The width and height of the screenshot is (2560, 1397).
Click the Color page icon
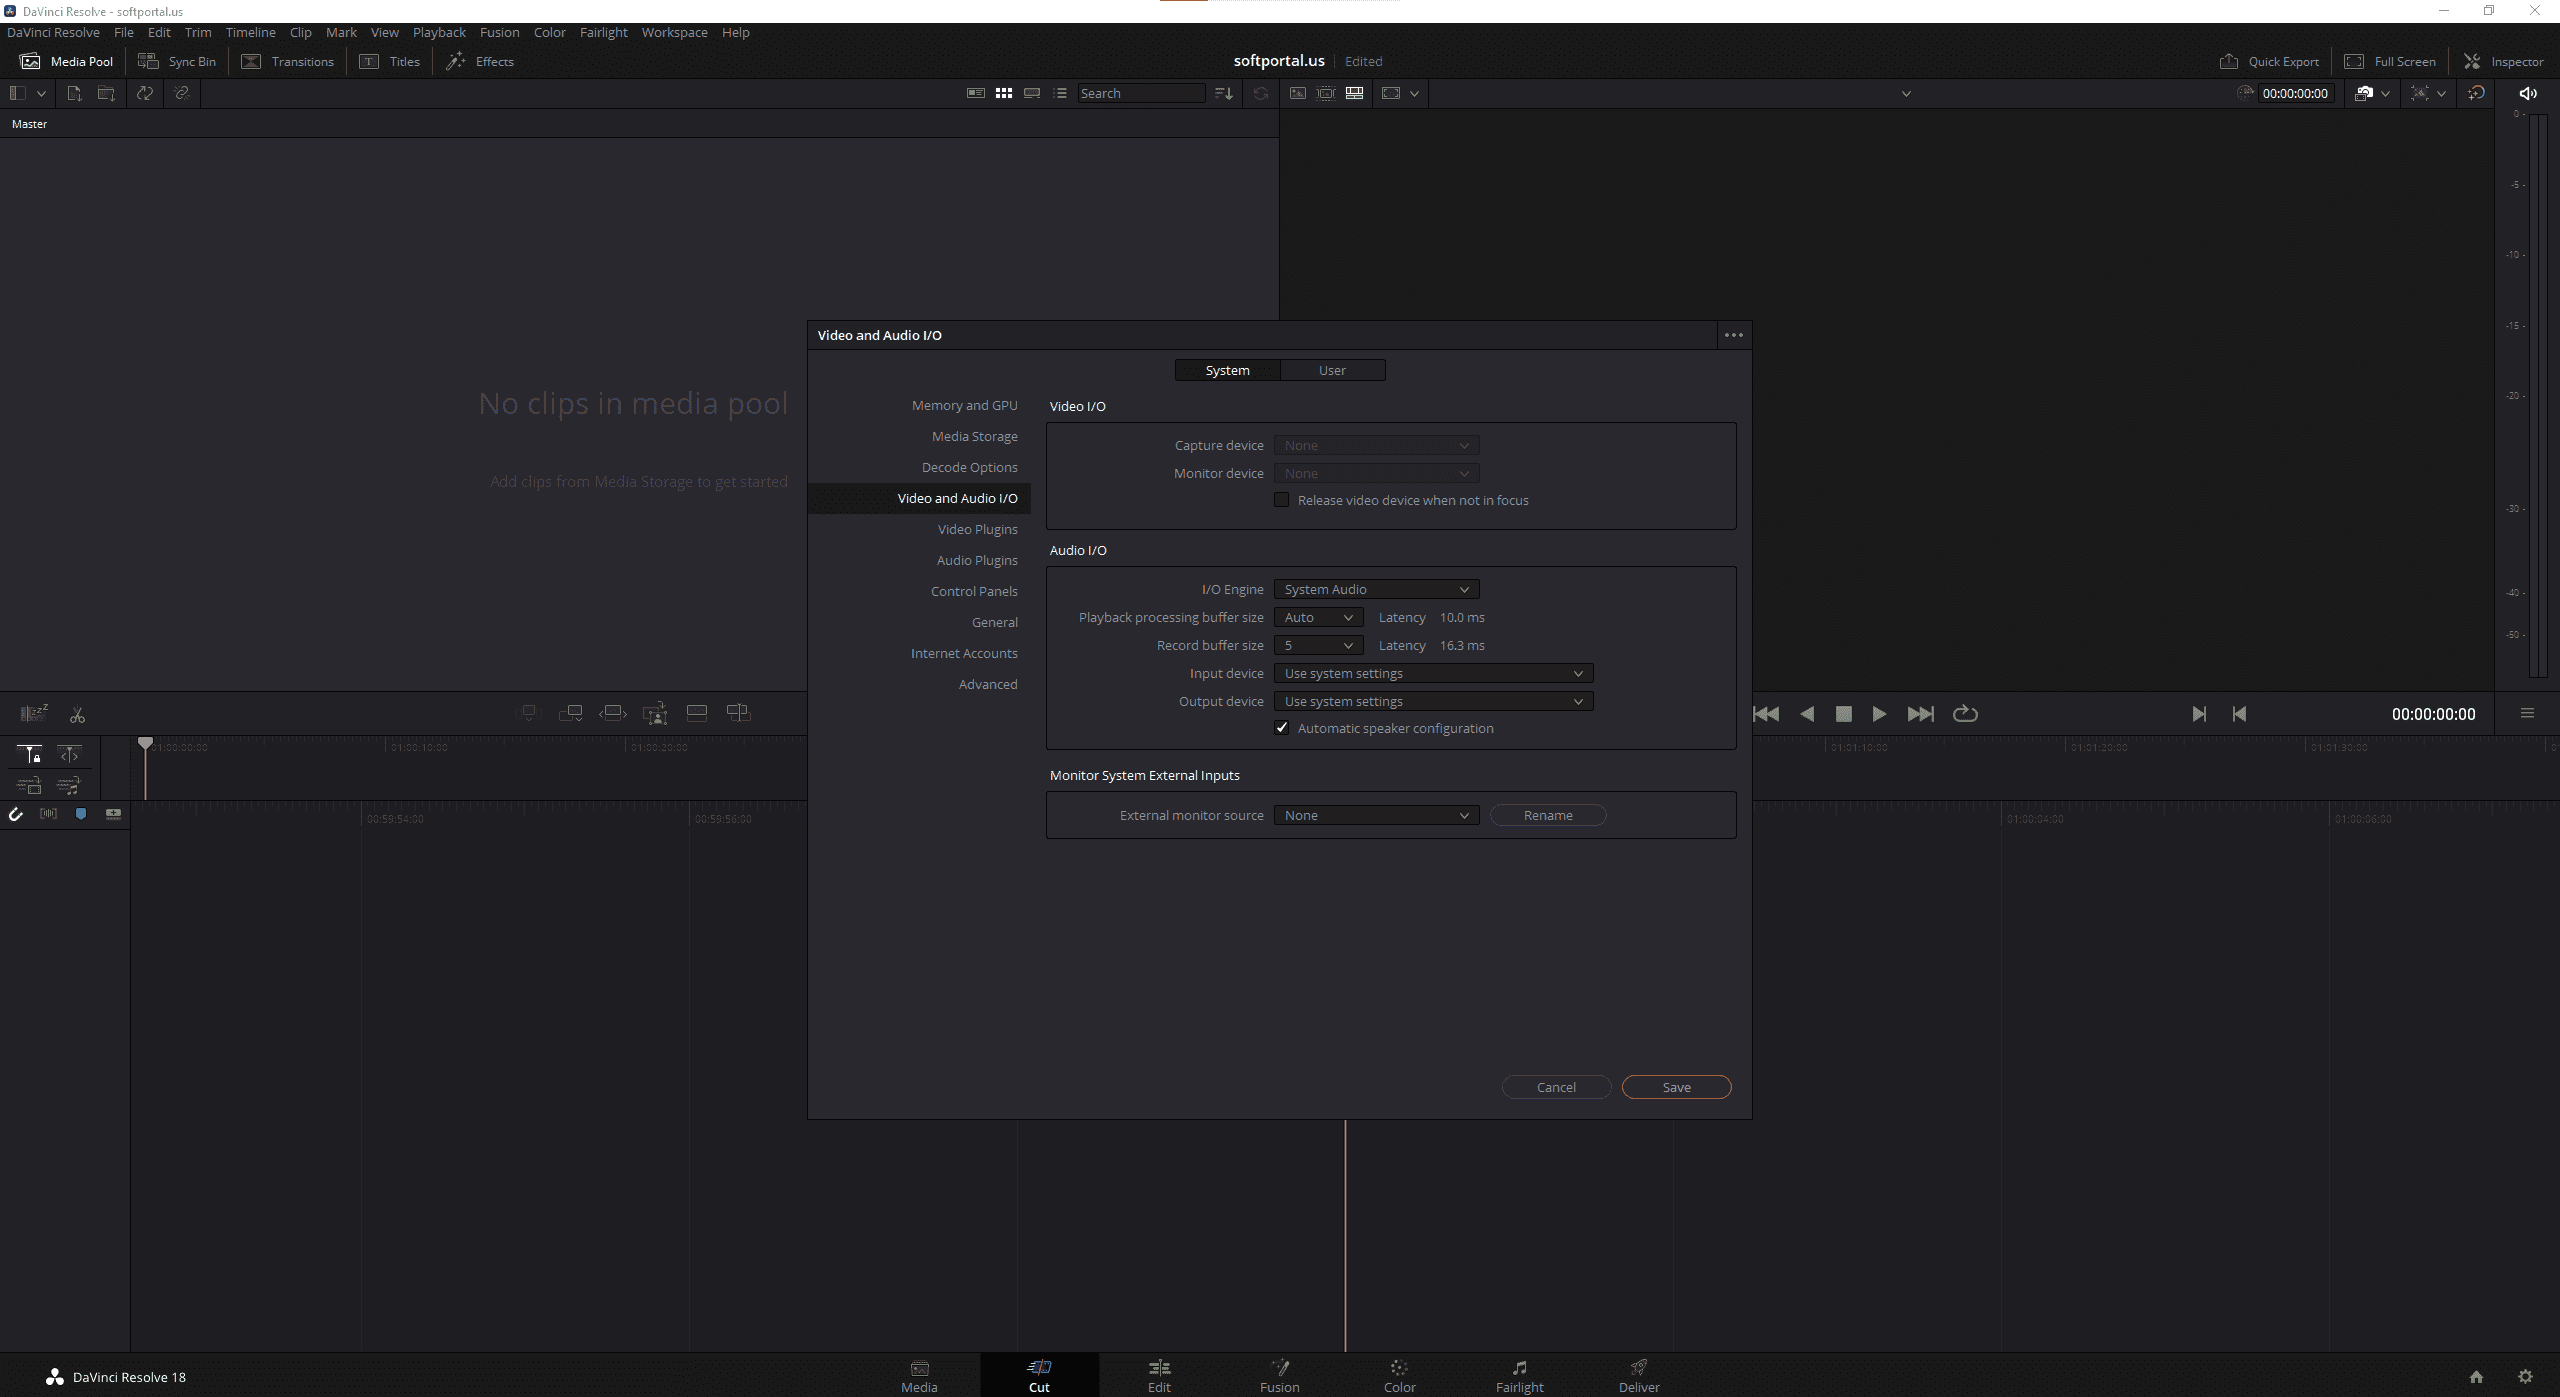tap(1399, 1368)
